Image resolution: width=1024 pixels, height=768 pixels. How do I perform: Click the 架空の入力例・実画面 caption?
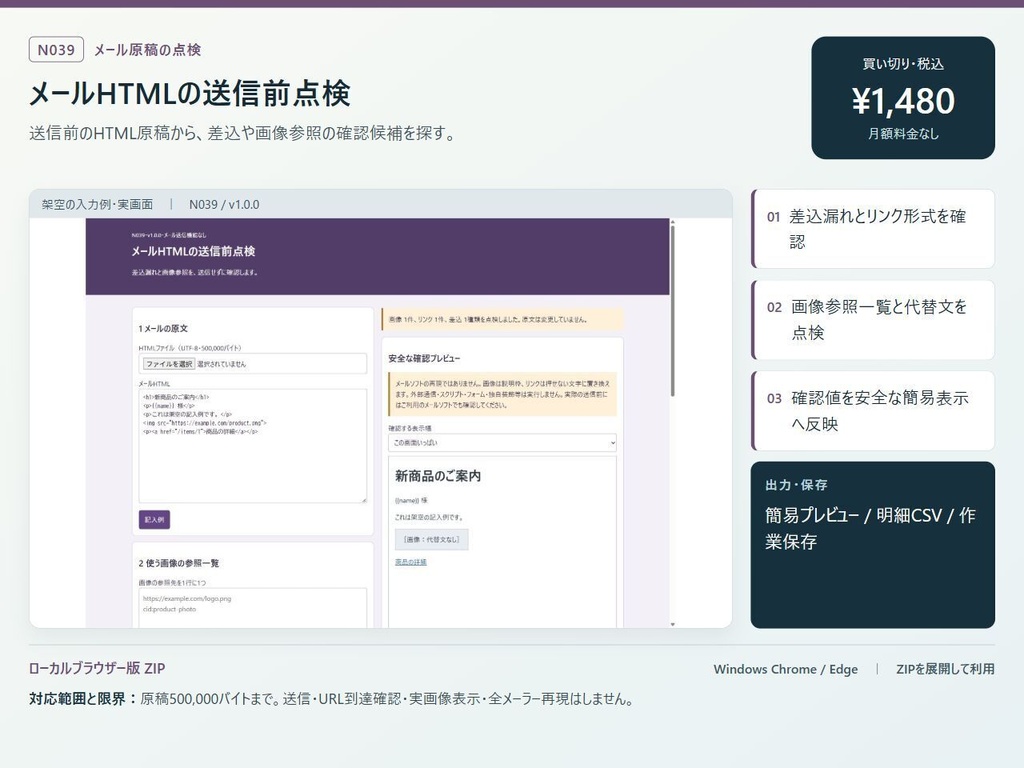pos(97,204)
